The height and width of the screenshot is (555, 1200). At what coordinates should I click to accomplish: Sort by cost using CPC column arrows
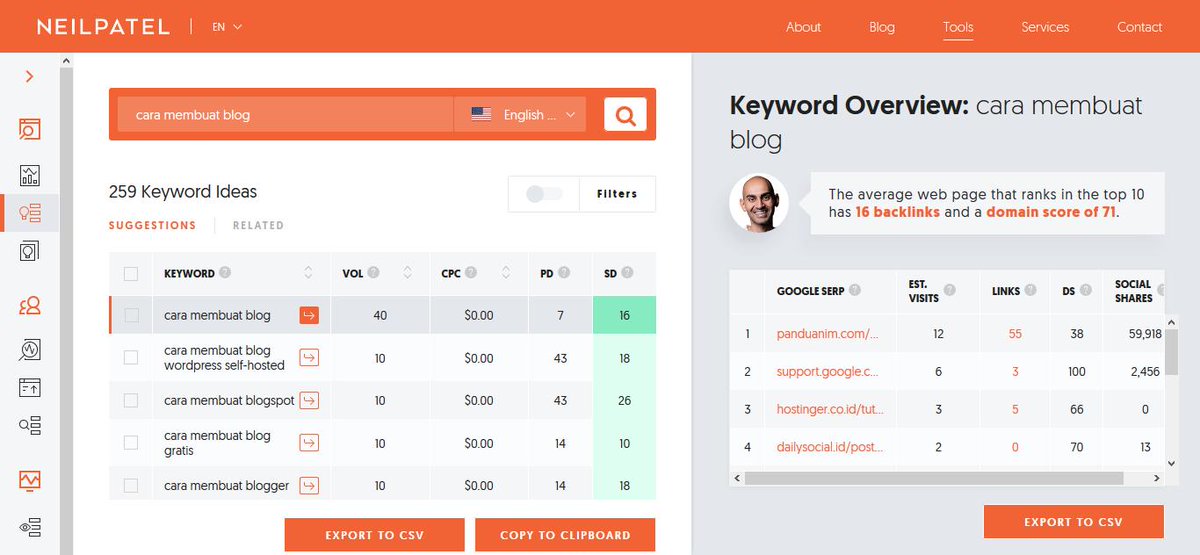point(506,273)
